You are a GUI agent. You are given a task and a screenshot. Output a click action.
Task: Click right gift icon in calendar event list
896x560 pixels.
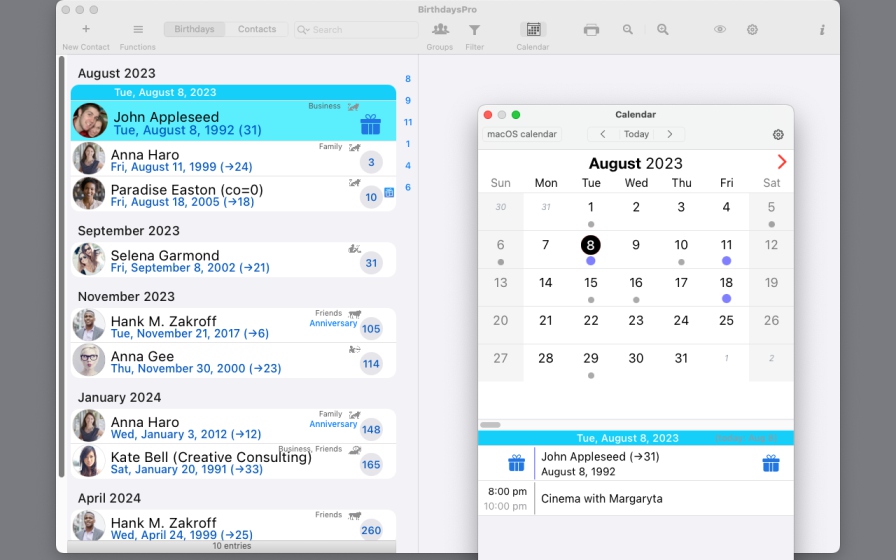tap(771, 463)
